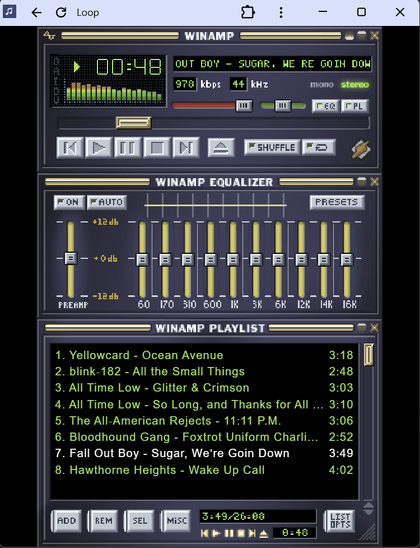Toggle windowshade mode of main window
Image resolution: width=420 pixels, height=548 pixels.
tap(362, 36)
